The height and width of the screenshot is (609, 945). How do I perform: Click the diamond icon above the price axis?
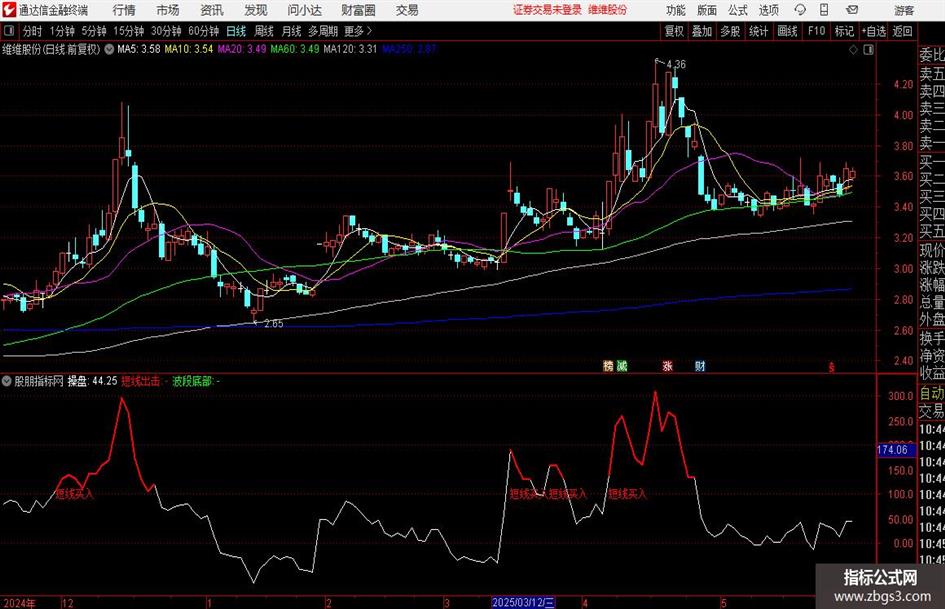click(853, 50)
